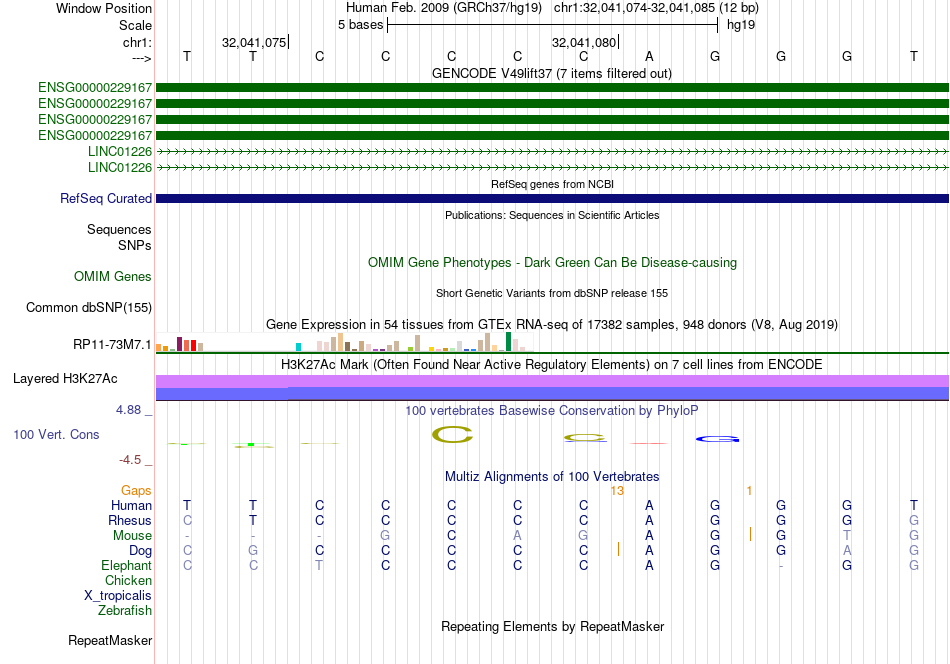The width and height of the screenshot is (950, 664).
Task: Click the ---> sequence direction arrow label
Action: pyautogui.click(x=142, y=58)
